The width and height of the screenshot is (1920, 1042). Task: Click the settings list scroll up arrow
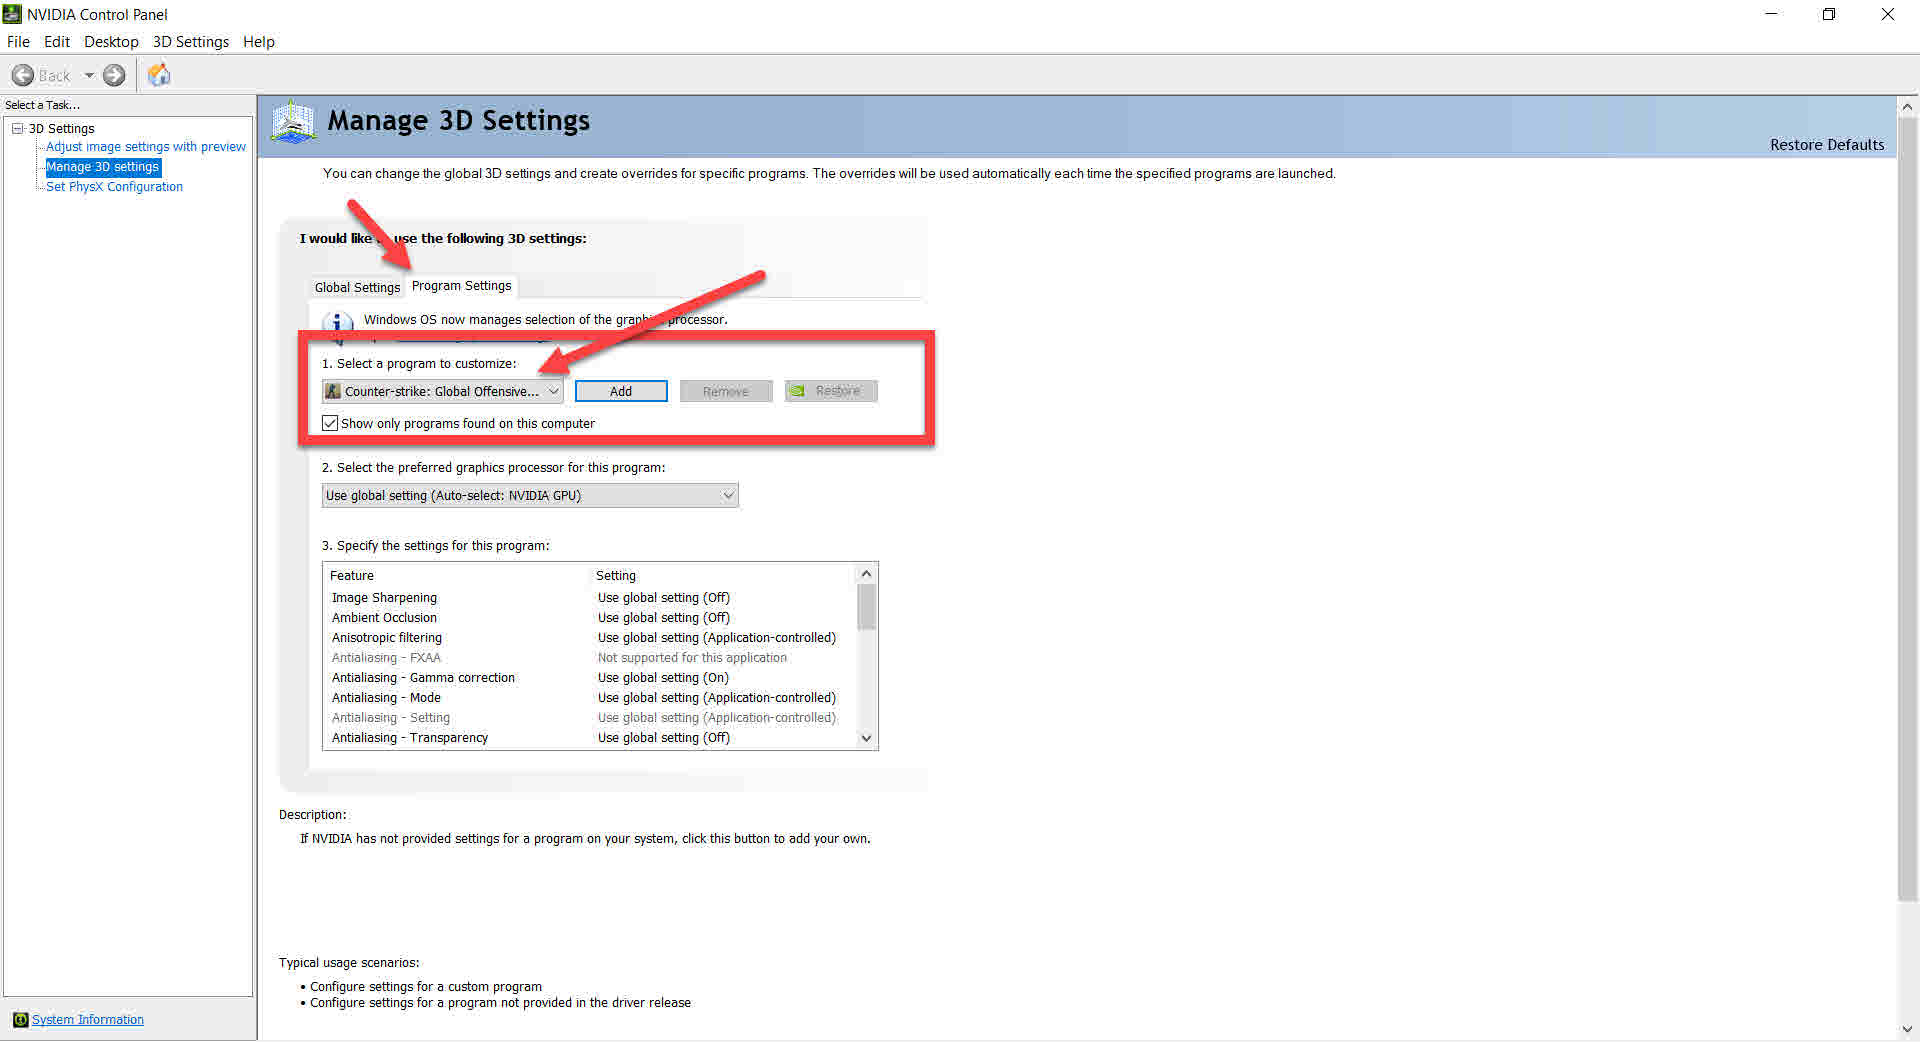867,573
